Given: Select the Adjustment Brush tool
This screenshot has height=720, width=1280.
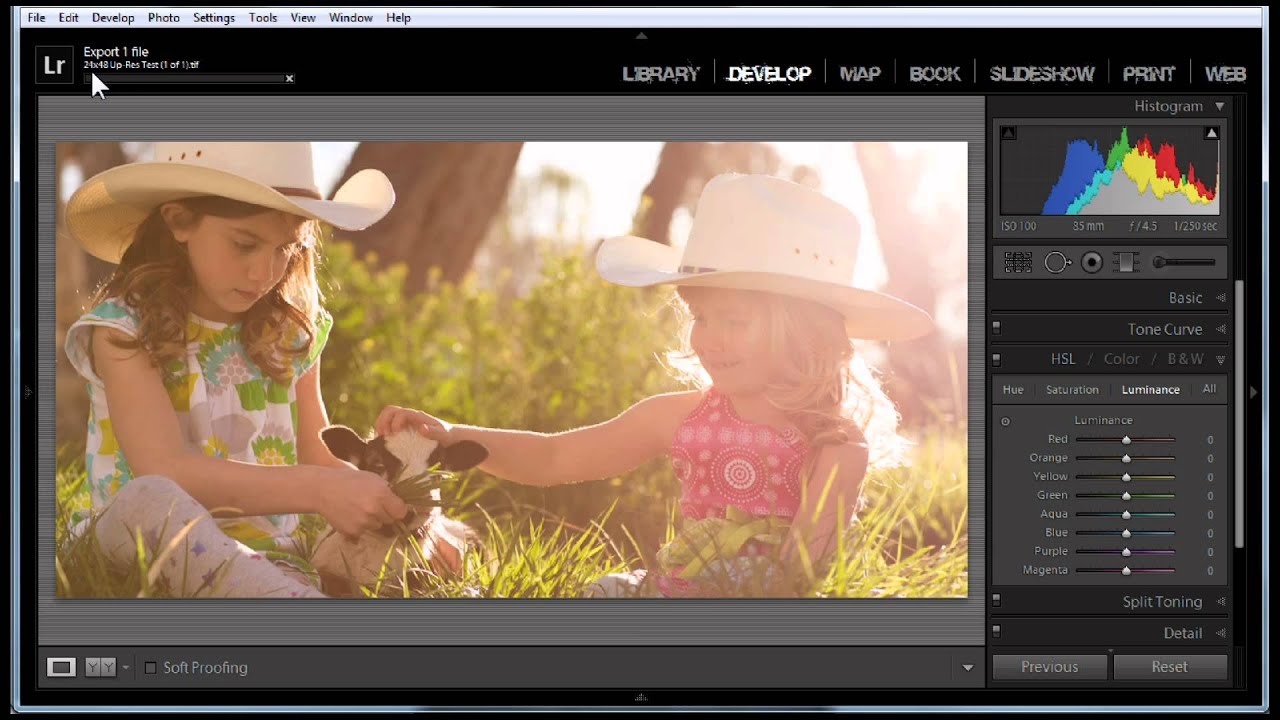Looking at the screenshot, I should click(1184, 262).
